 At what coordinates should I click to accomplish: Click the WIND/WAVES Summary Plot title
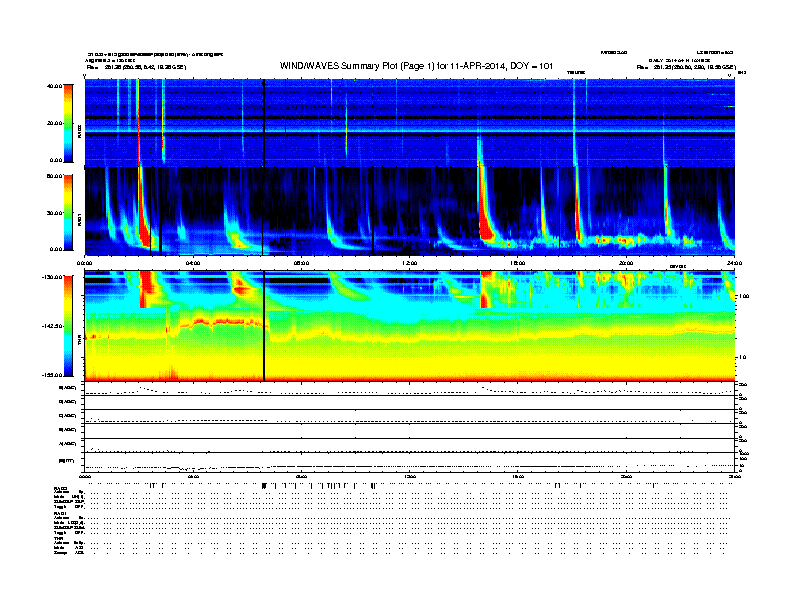point(416,66)
